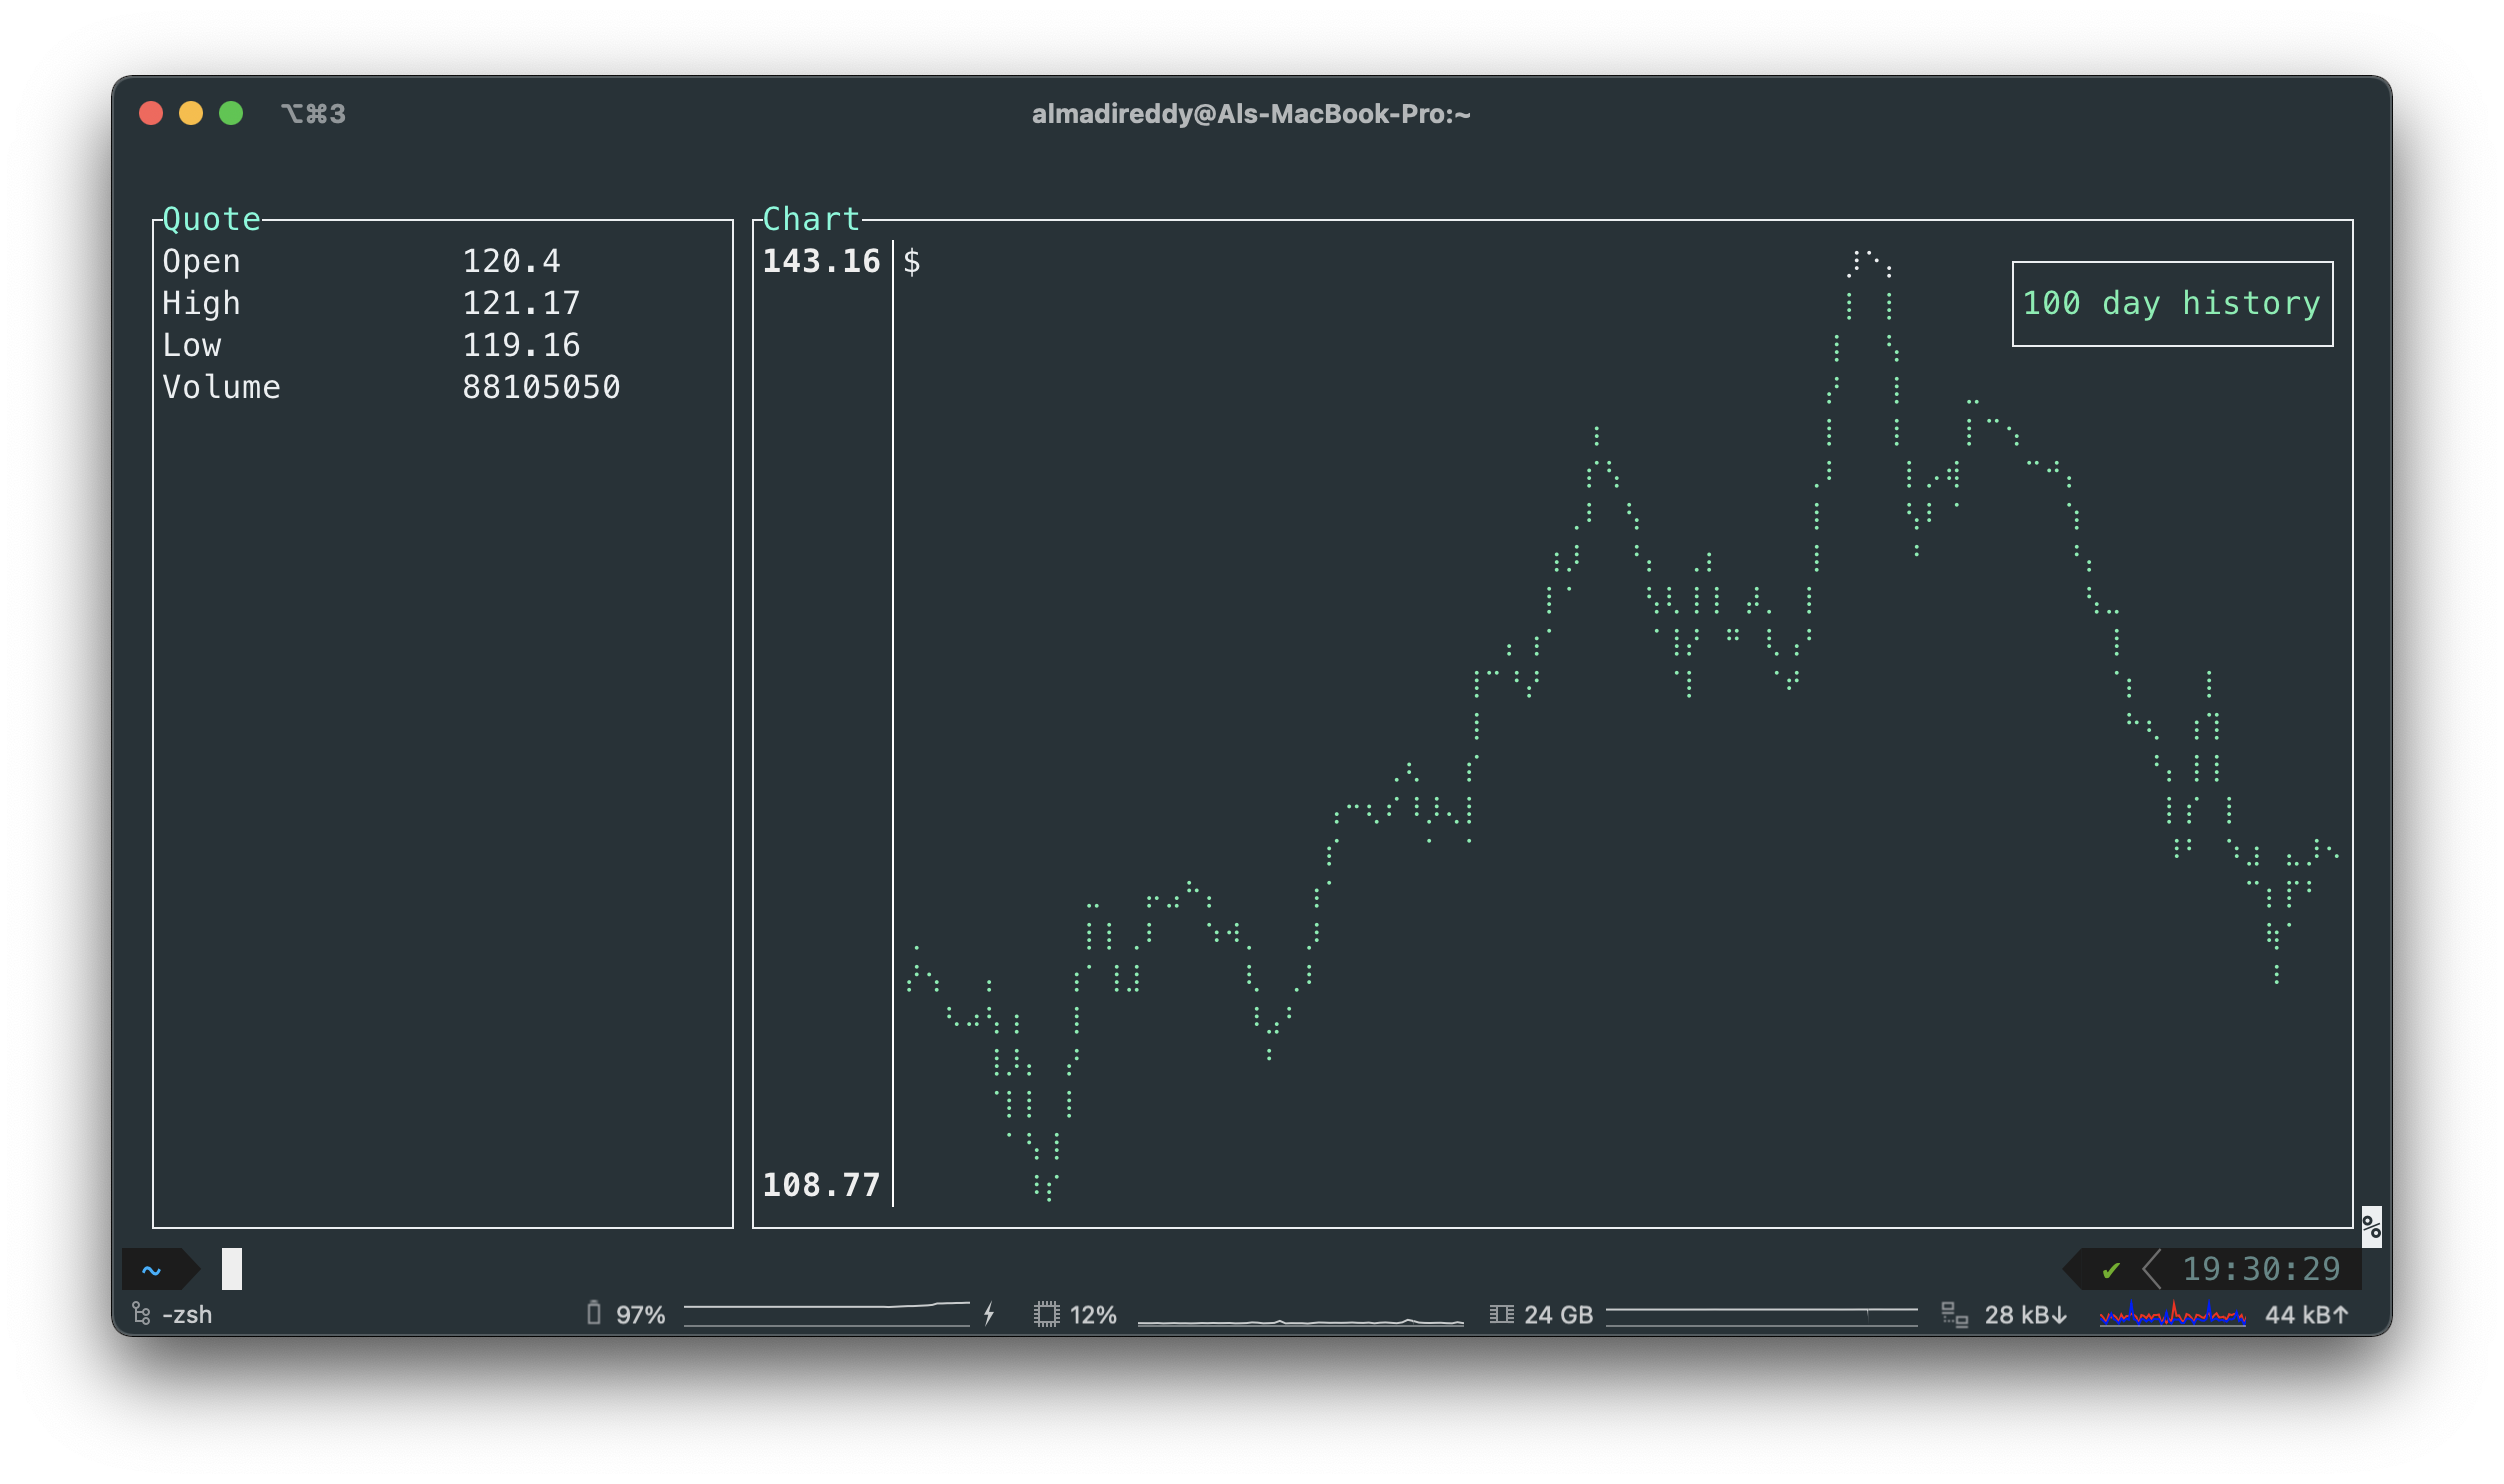The height and width of the screenshot is (1484, 2504).
Task: Click the battery level graph bar
Action: (x=826, y=1314)
